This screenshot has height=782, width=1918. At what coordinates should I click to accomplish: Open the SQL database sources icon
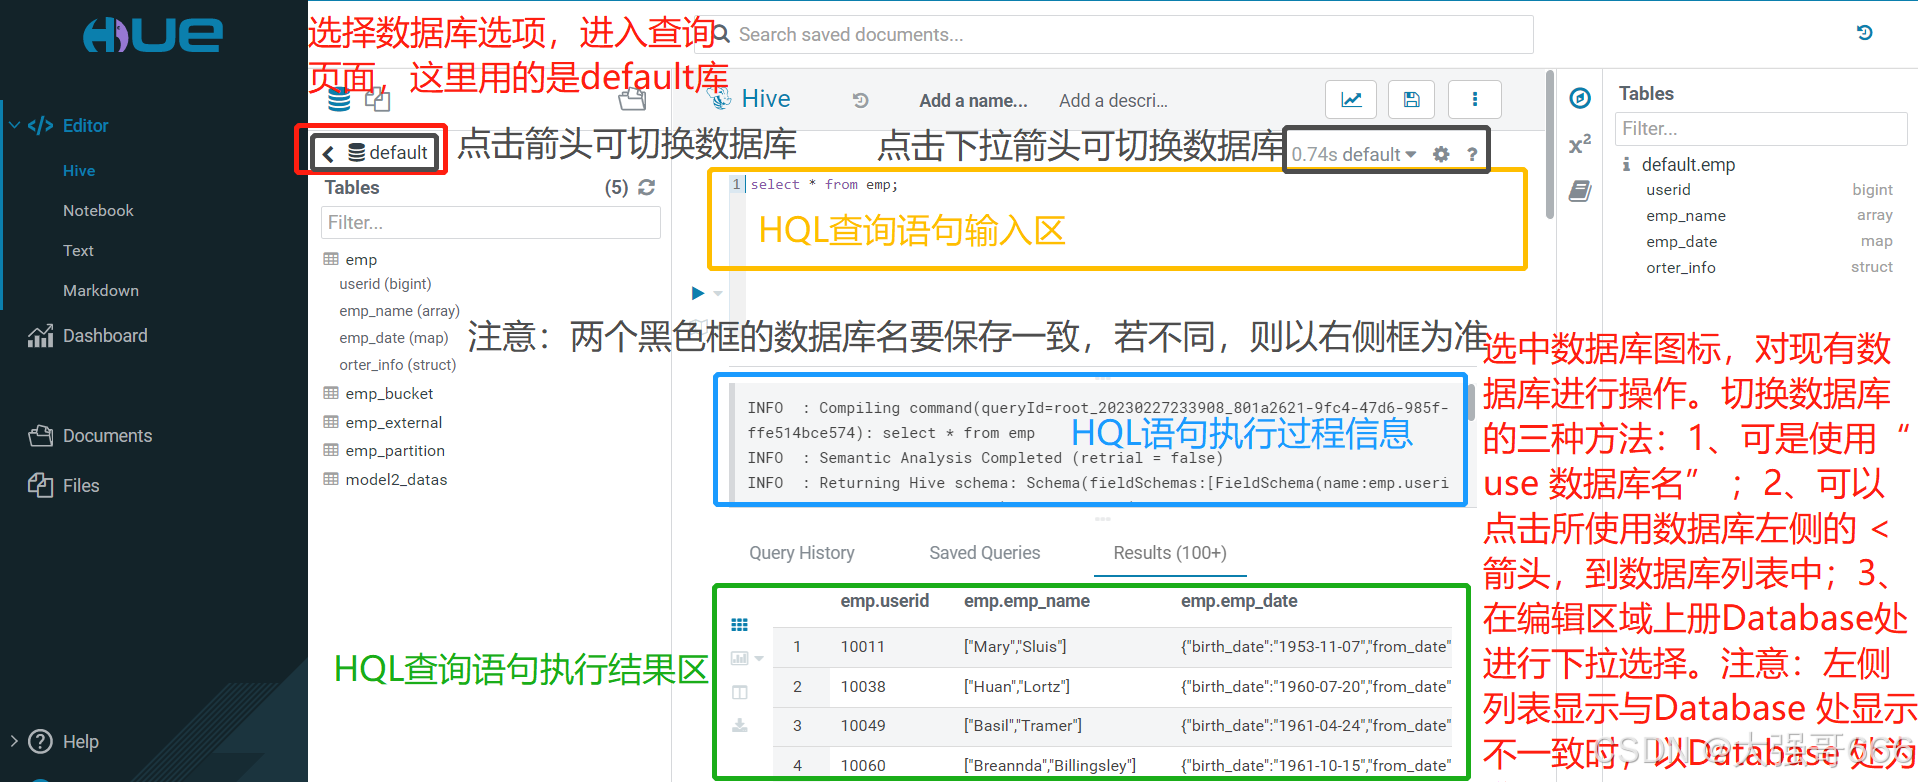(339, 100)
